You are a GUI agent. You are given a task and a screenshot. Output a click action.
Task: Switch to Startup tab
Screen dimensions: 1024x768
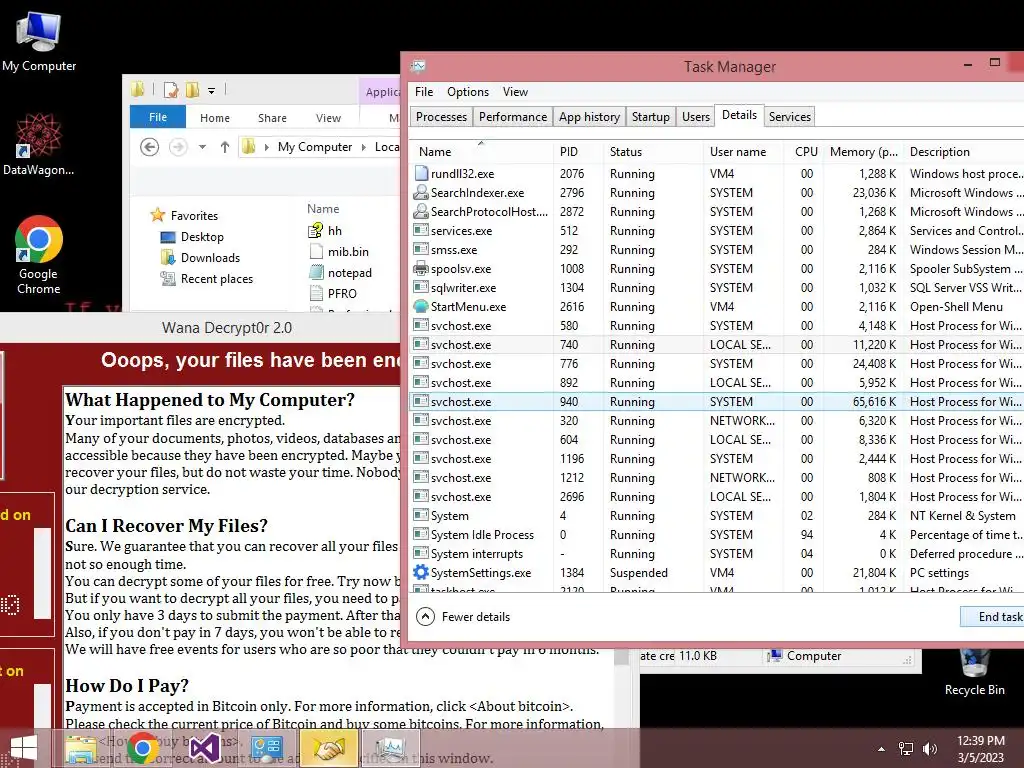[650, 116]
